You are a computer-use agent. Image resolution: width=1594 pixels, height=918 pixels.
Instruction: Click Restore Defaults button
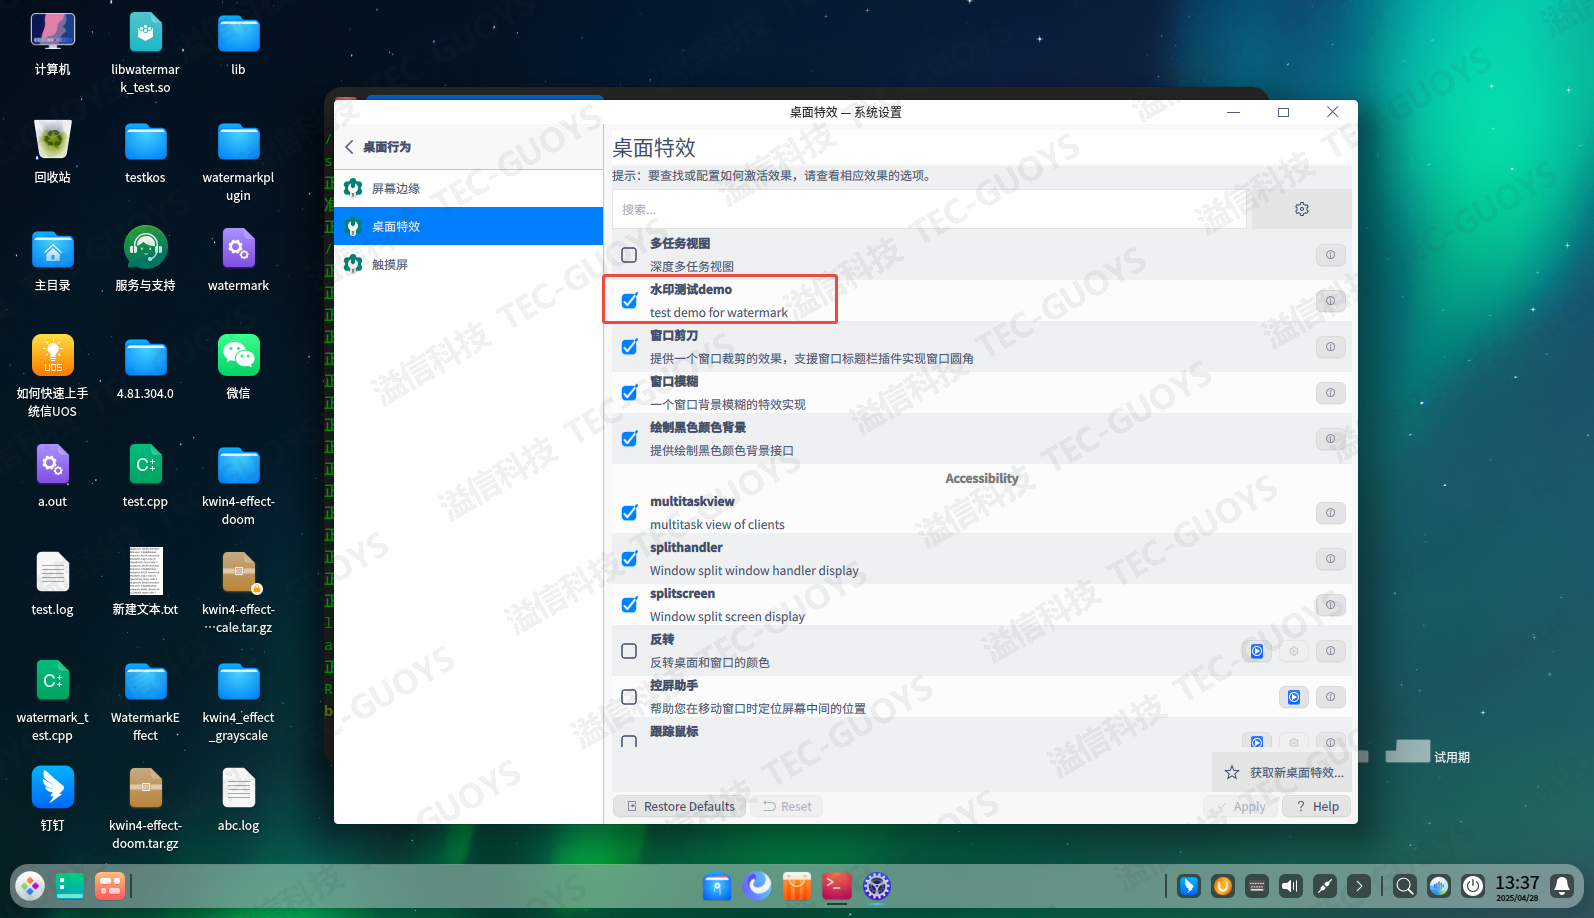680,806
